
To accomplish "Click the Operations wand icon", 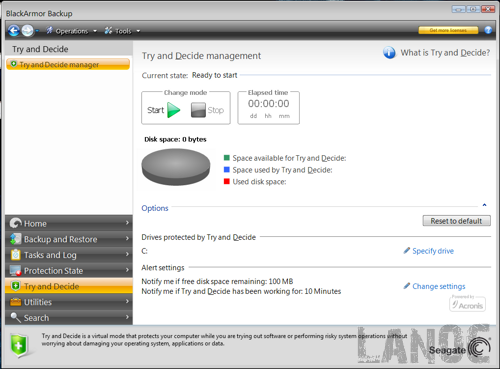I will (x=49, y=31).
